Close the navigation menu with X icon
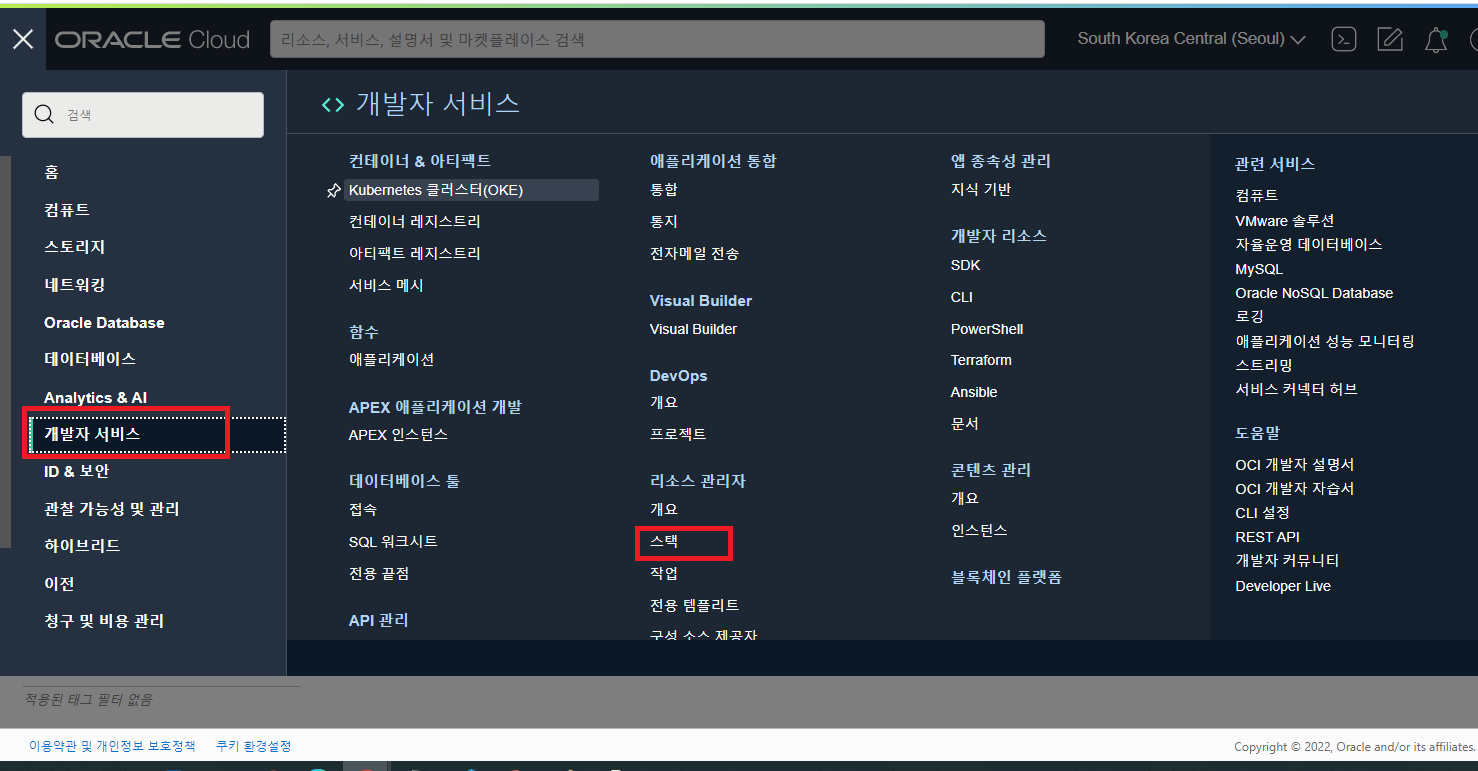The width and height of the screenshot is (1478, 771). click(23, 39)
